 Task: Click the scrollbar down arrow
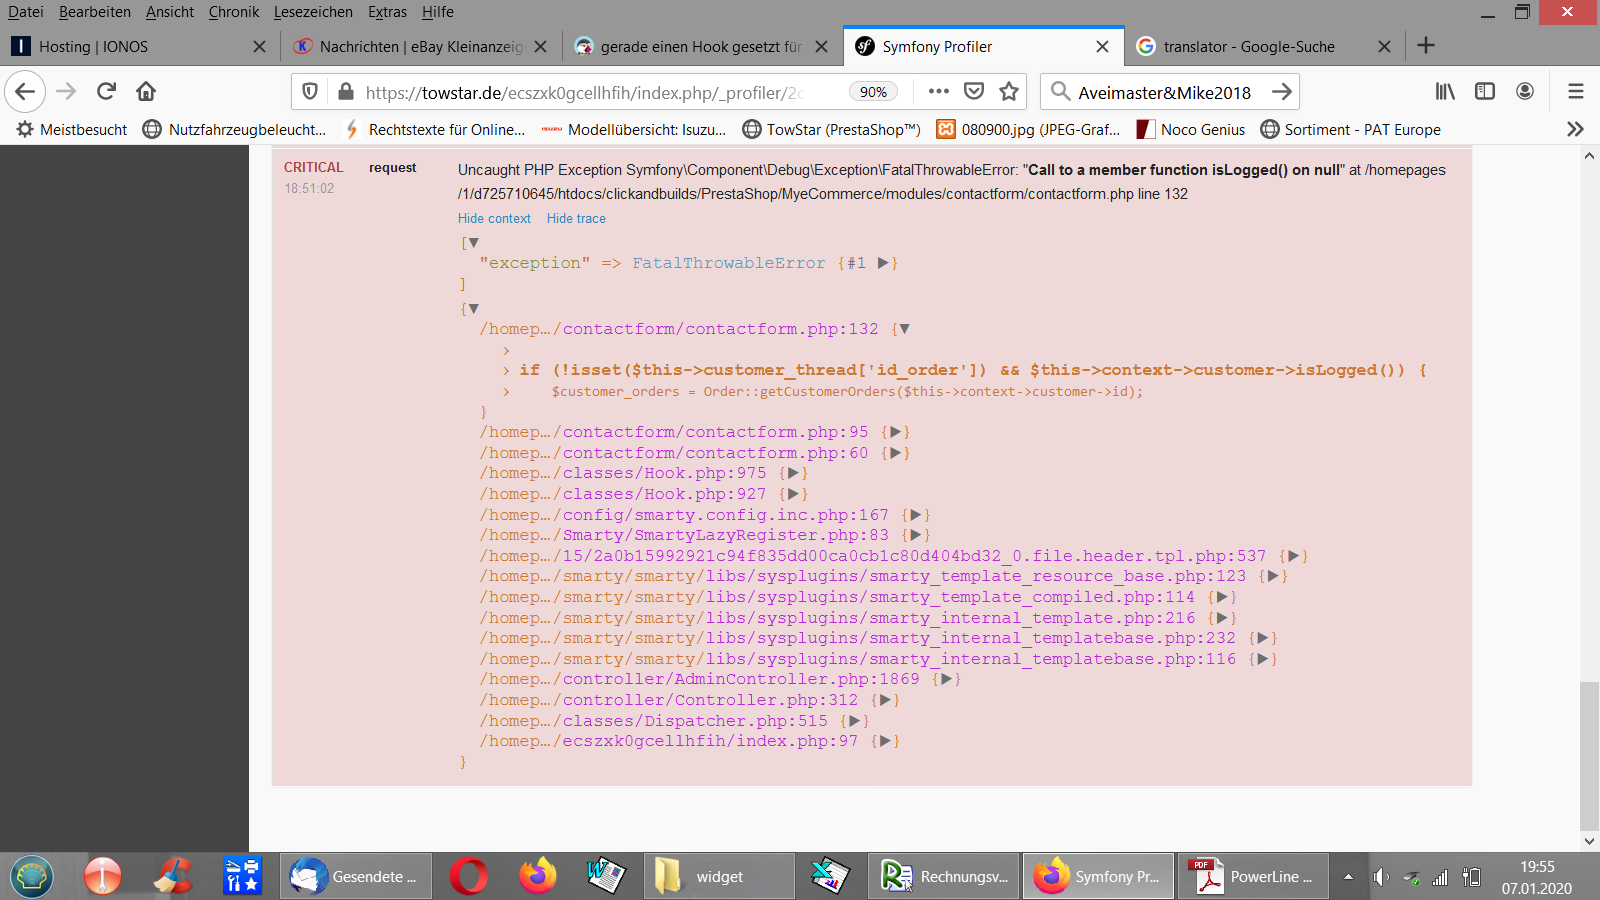(x=1589, y=841)
